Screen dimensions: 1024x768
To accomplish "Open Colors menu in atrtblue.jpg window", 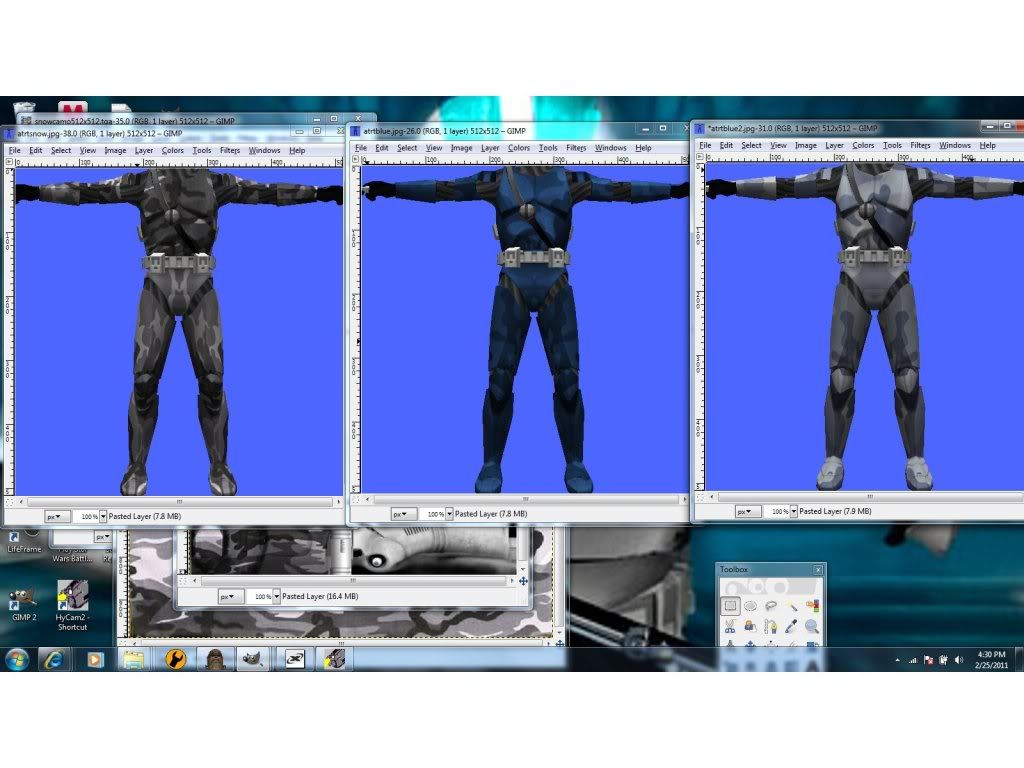I will (519, 148).
